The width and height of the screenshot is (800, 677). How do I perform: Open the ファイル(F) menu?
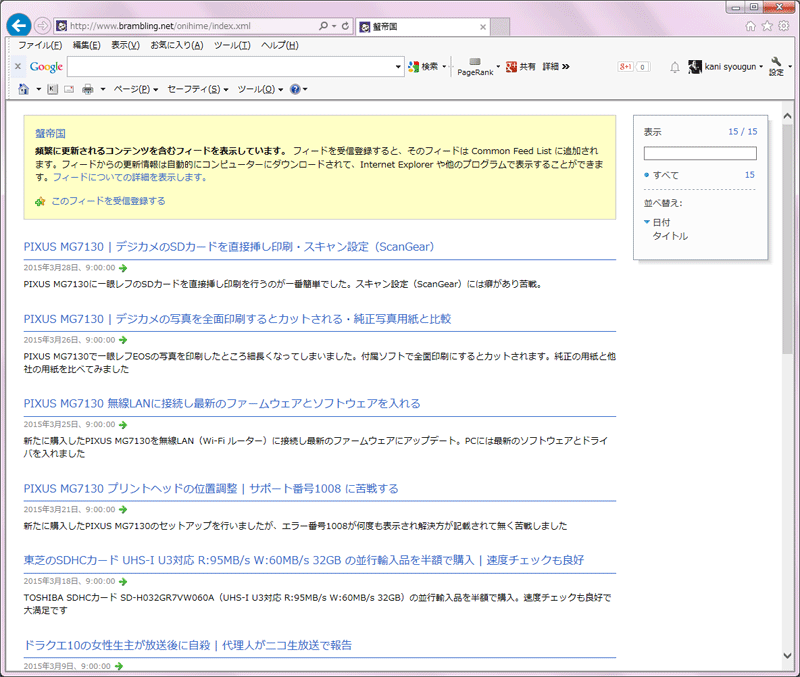39,45
